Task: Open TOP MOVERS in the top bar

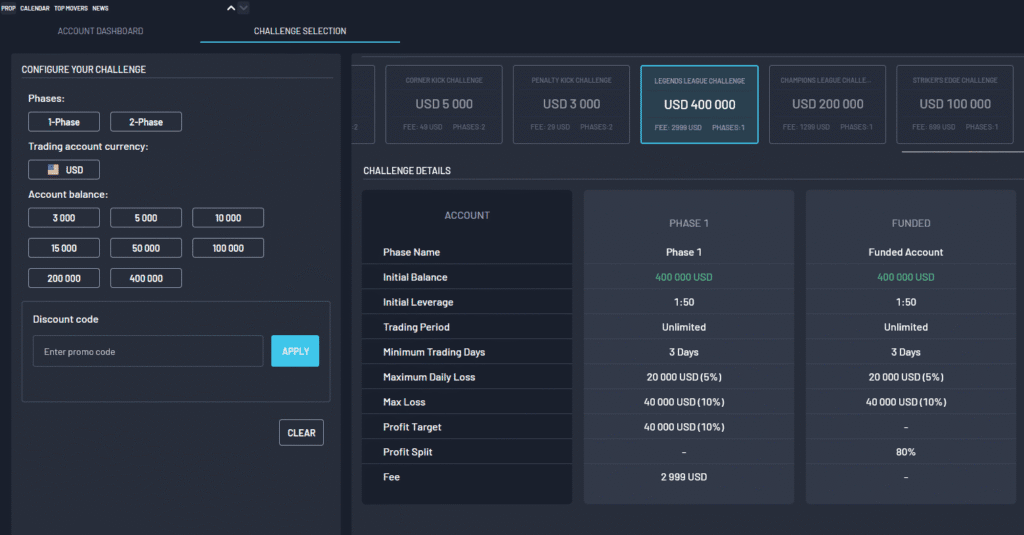Action: click(x=71, y=8)
